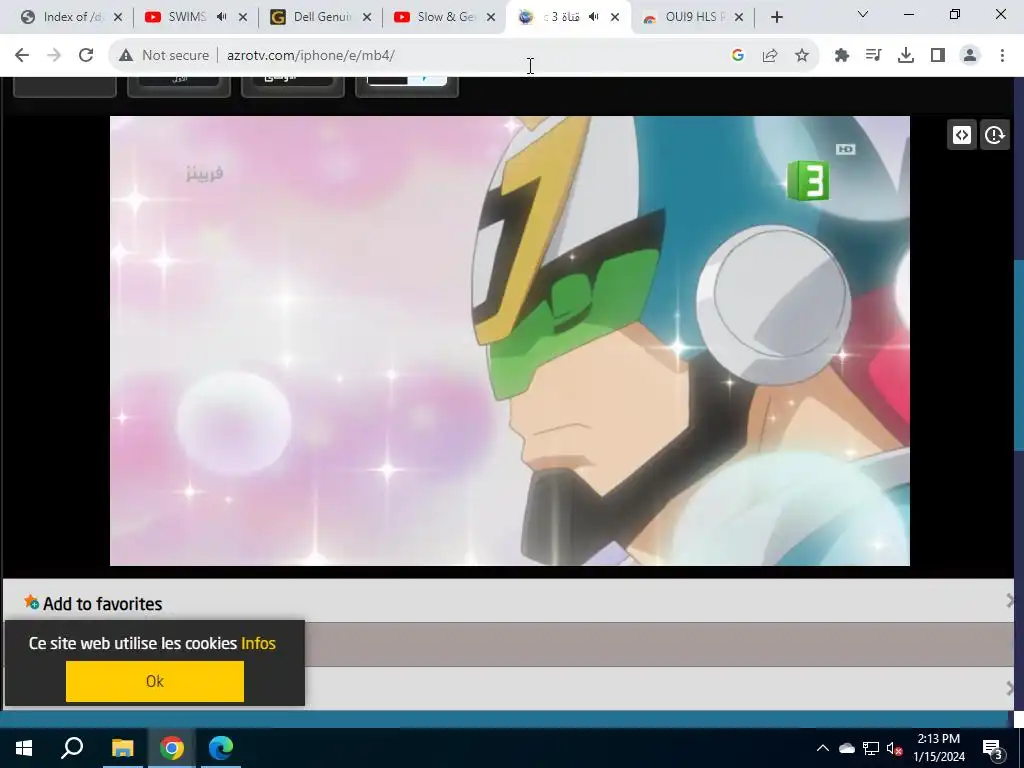
Task: Open the Windows Start menu
Action: 24,748
